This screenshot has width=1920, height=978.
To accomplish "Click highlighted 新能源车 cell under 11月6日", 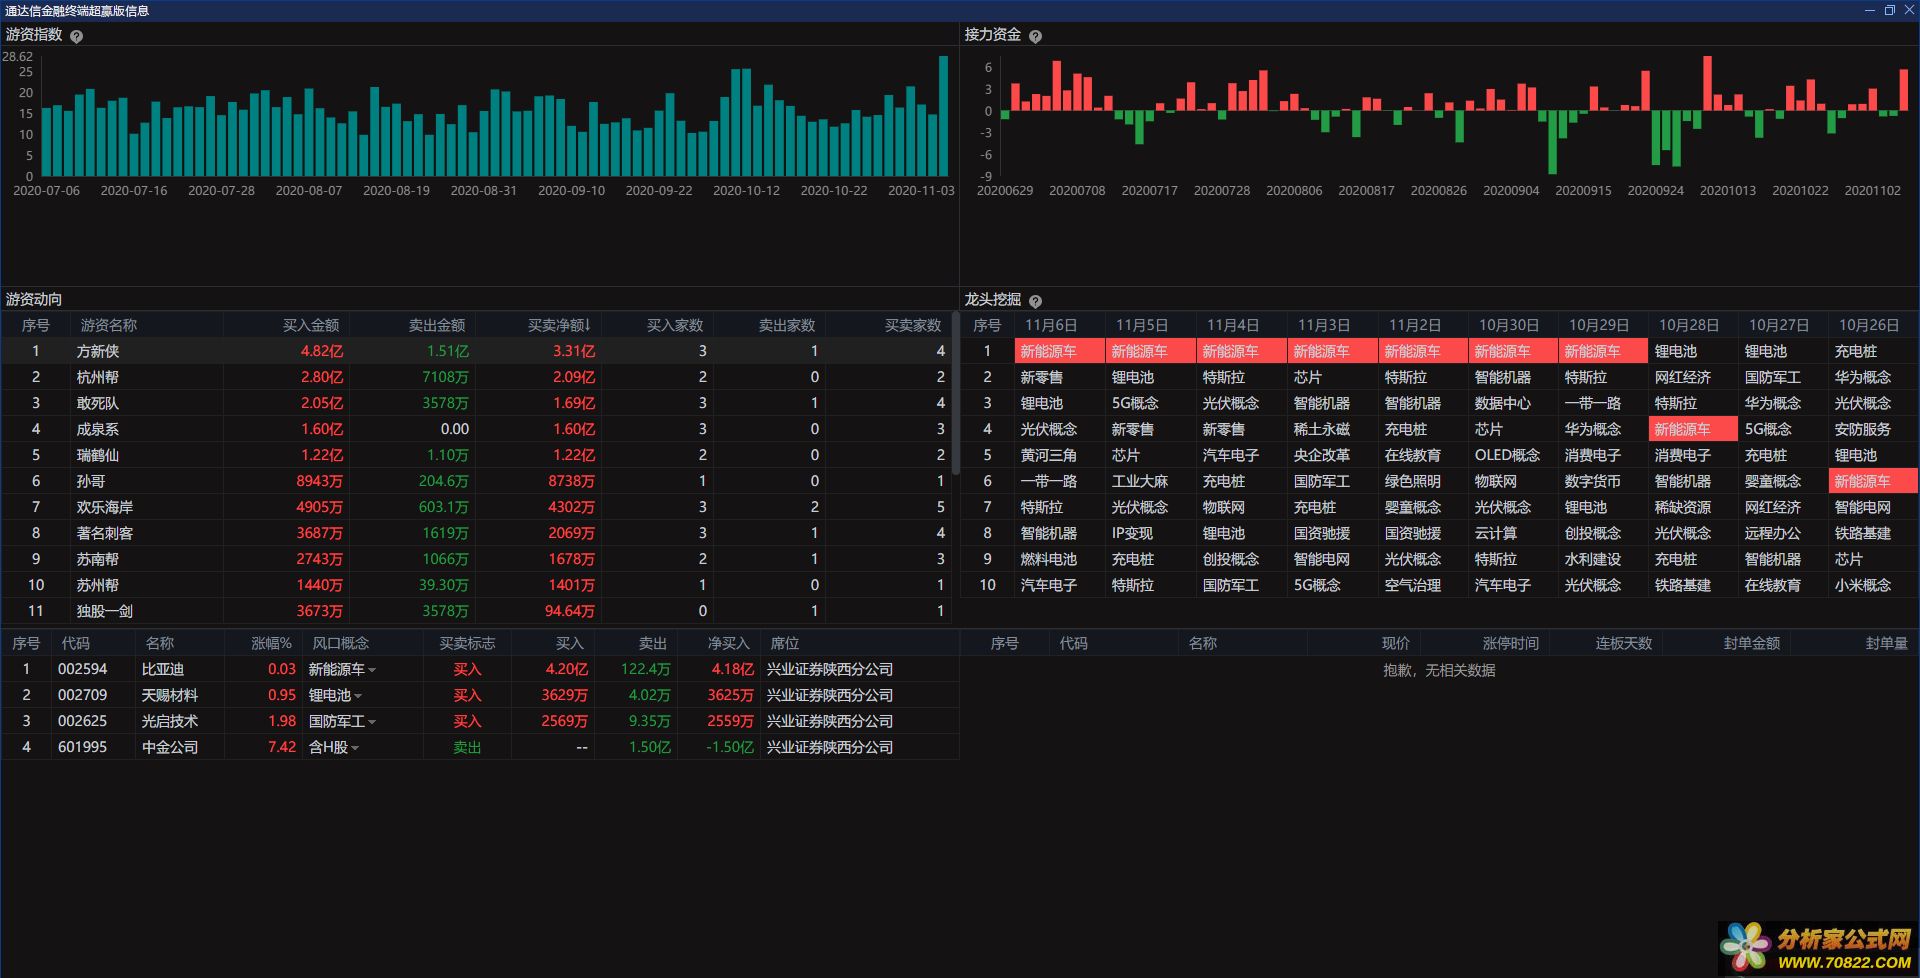I will click(x=1059, y=351).
